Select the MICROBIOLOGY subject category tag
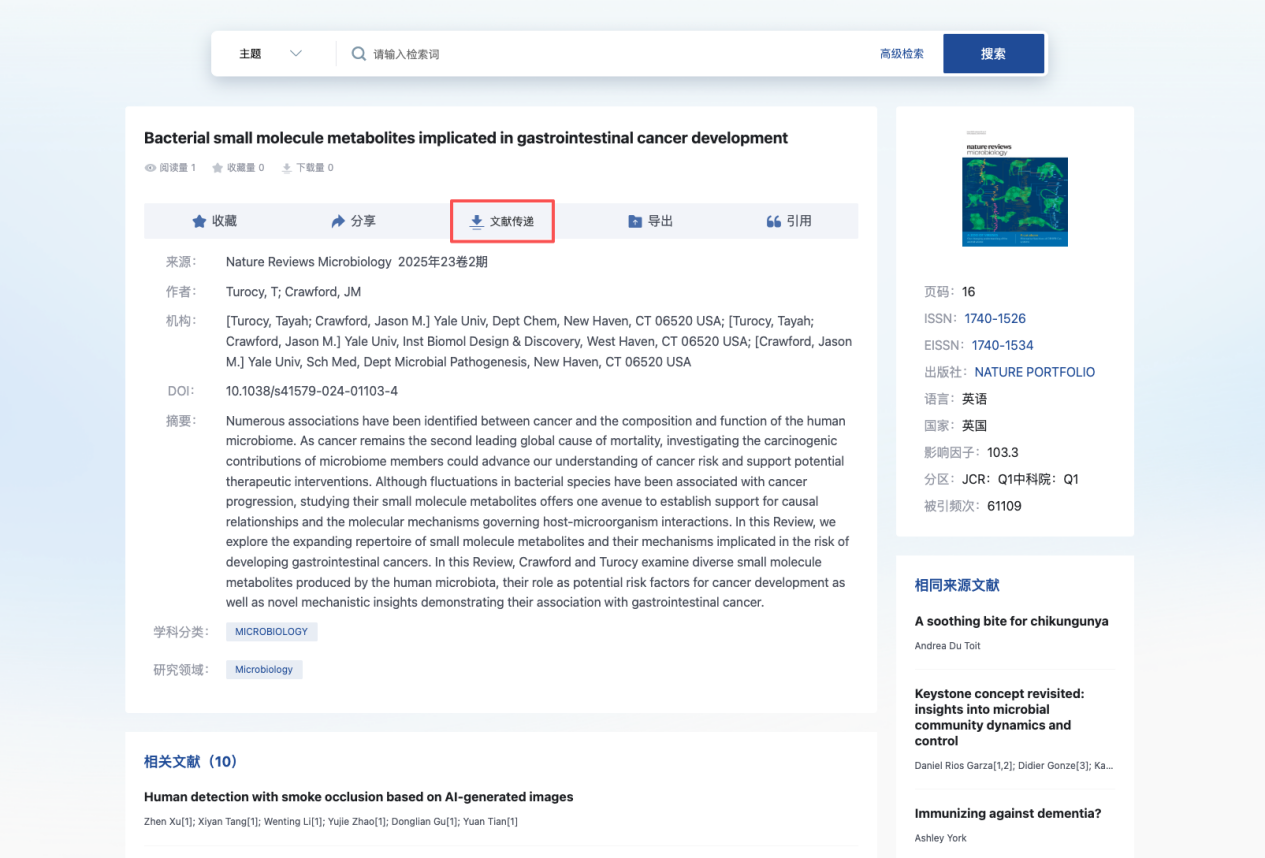 click(272, 632)
